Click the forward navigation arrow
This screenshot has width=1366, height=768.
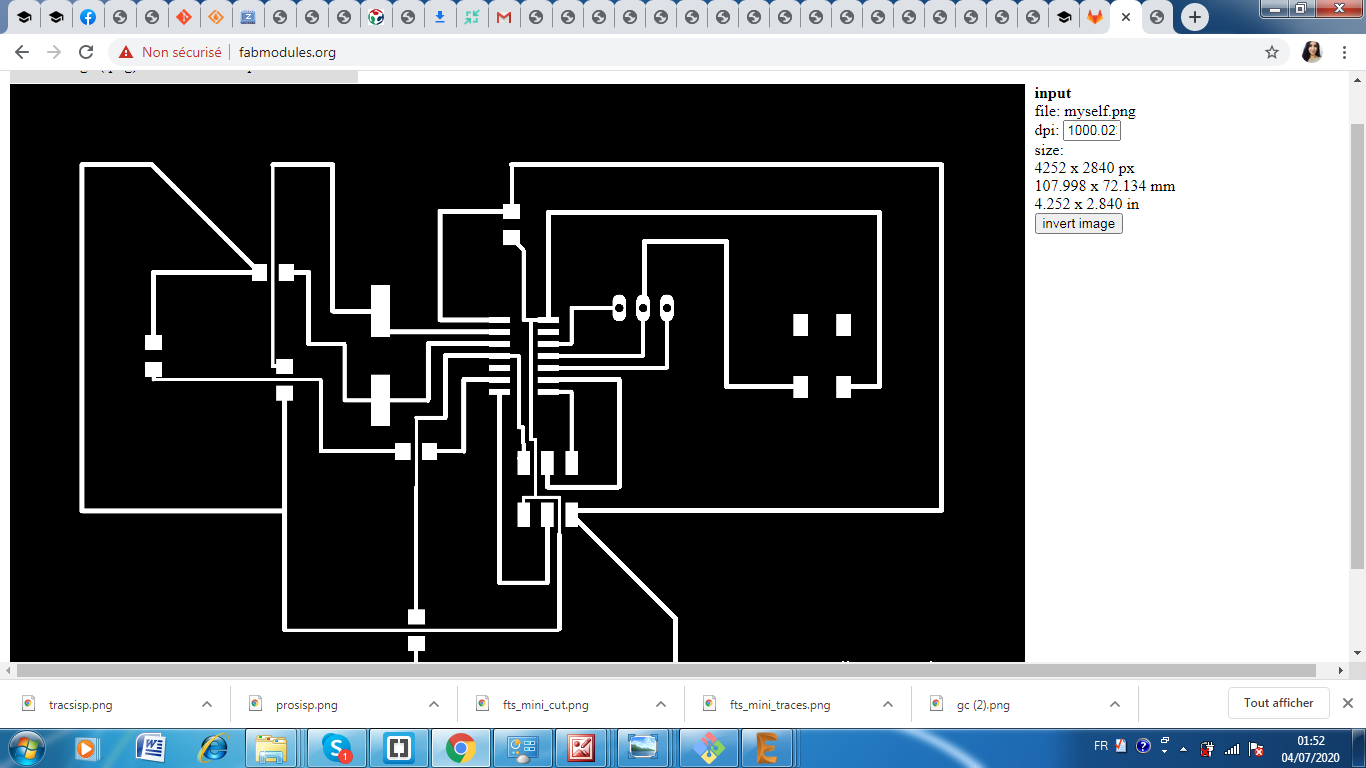pyautogui.click(x=54, y=52)
